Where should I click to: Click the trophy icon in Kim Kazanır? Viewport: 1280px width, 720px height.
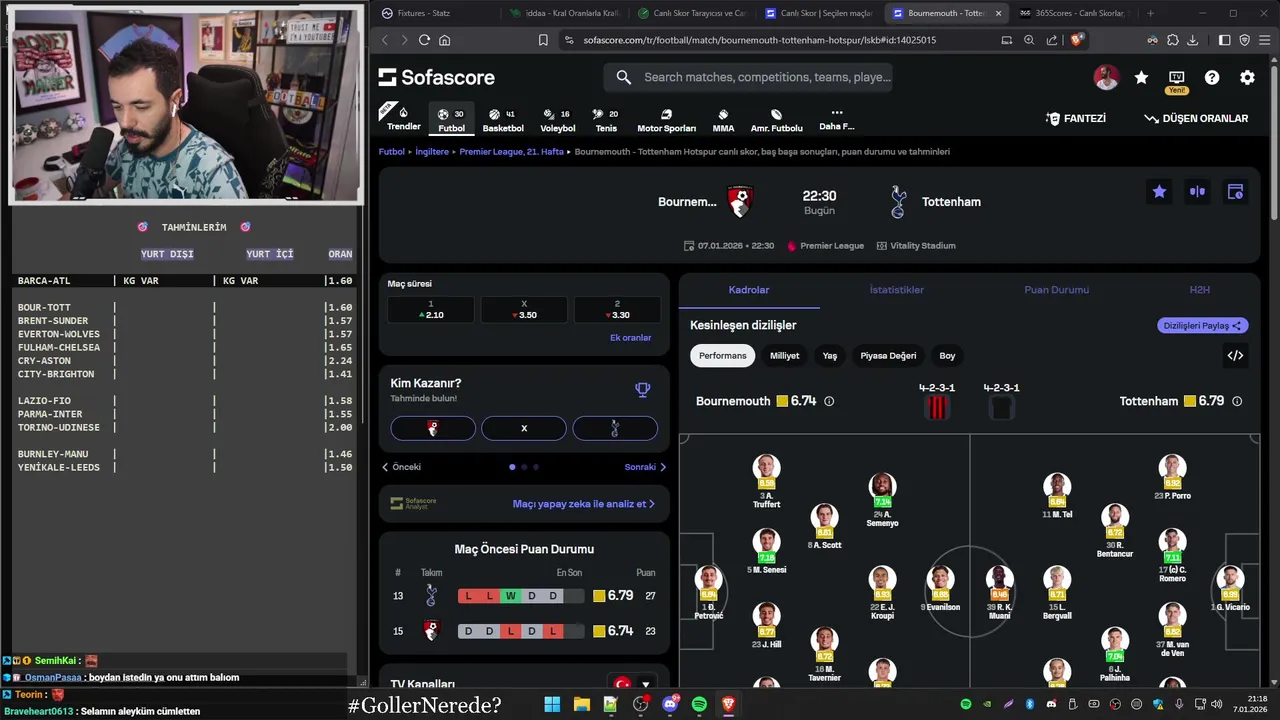[x=643, y=390]
